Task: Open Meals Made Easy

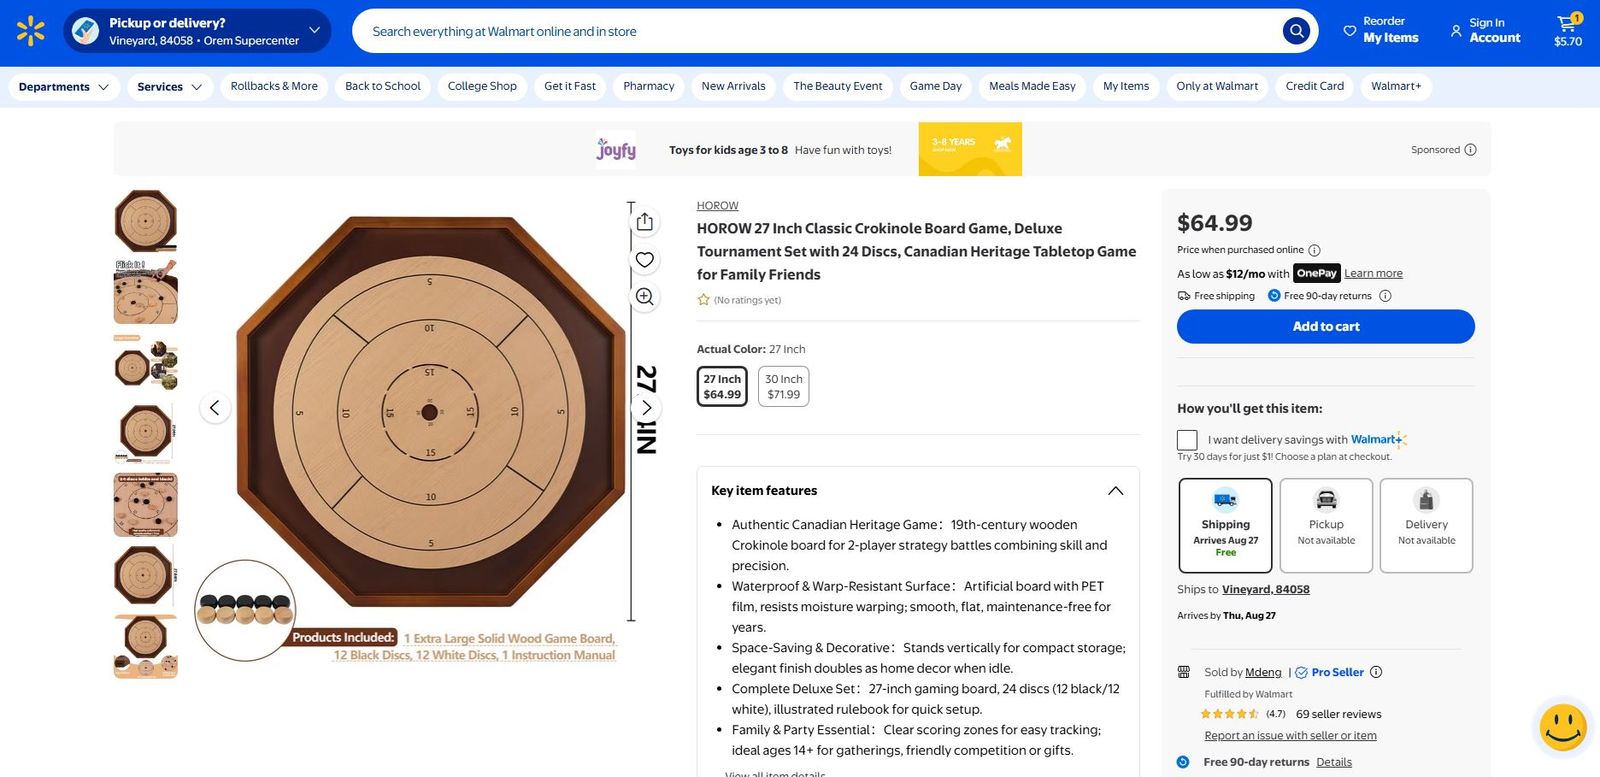Action: click(x=1032, y=87)
